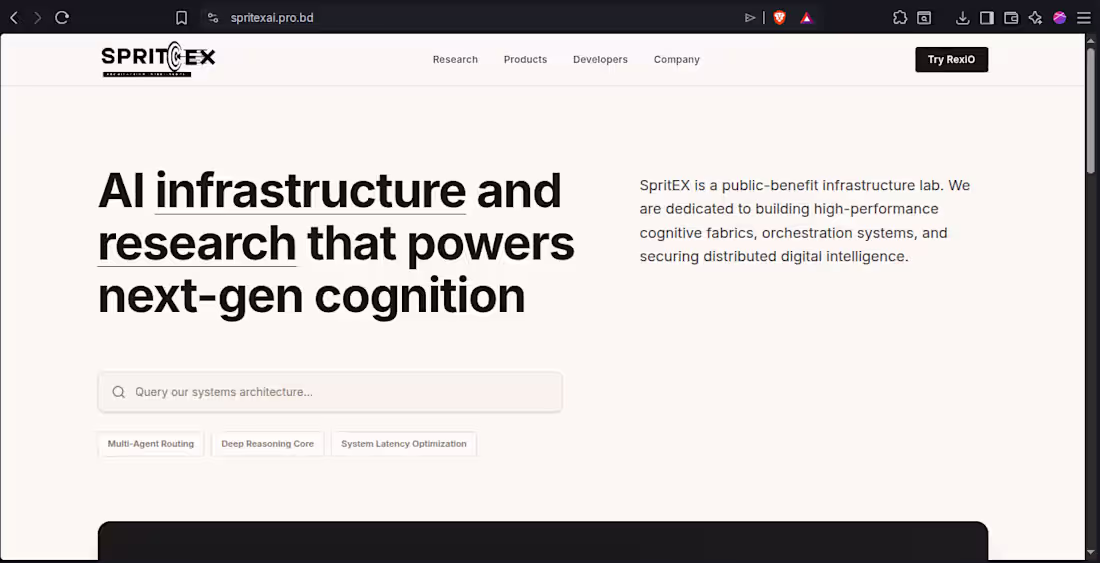This screenshot has width=1100, height=563.
Task: Click the Try RexIO button
Action: point(951,60)
